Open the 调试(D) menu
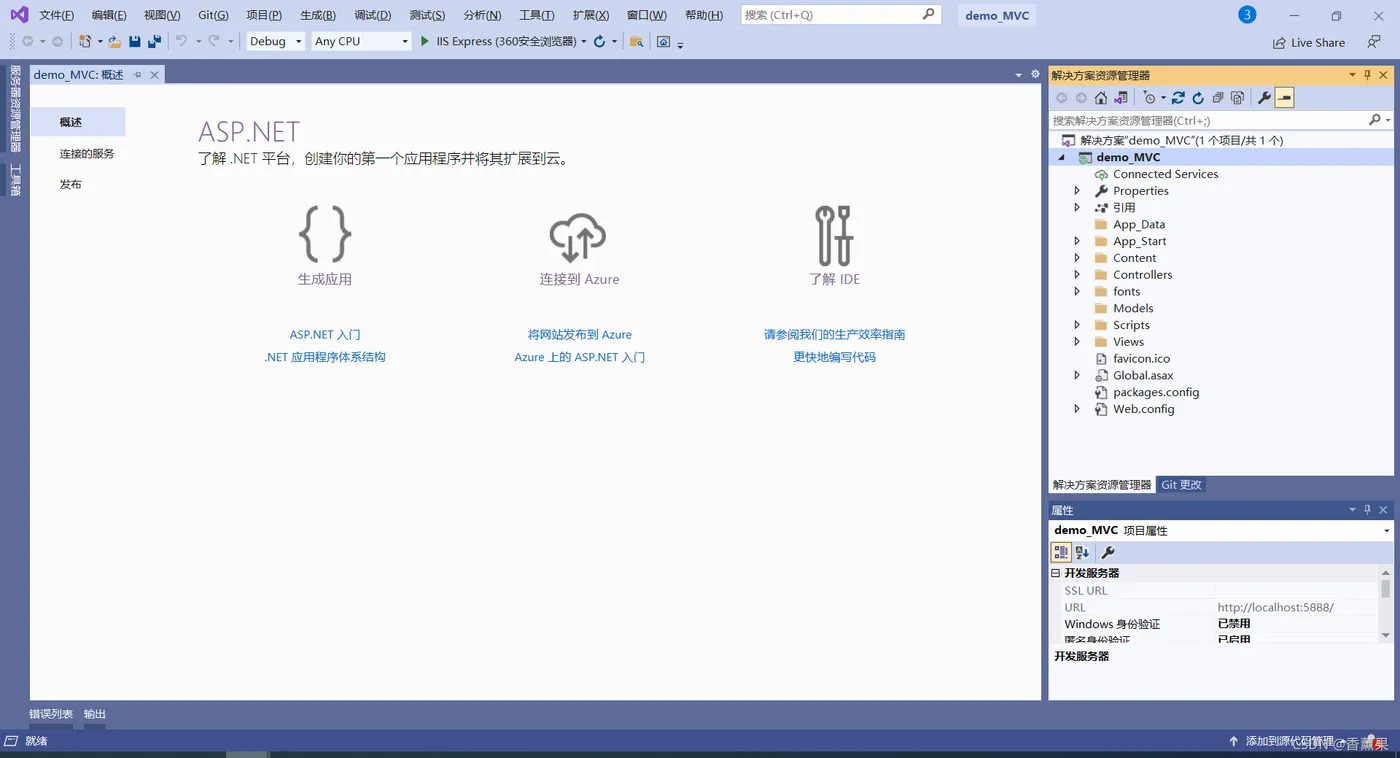 pyautogui.click(x=373, y=15)
